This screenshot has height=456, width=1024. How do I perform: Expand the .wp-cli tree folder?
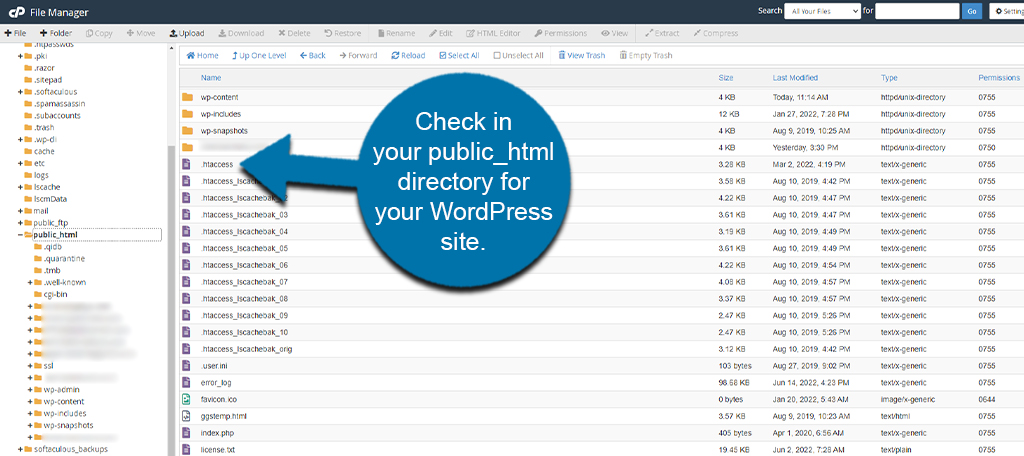click(20, 140)
